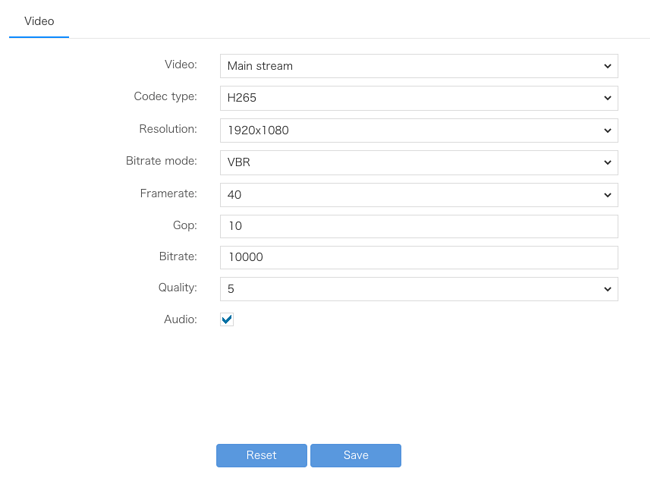The height and width of the screenshot is (500, 650).
Task: Save the video settings
Action: click(355, 455)
